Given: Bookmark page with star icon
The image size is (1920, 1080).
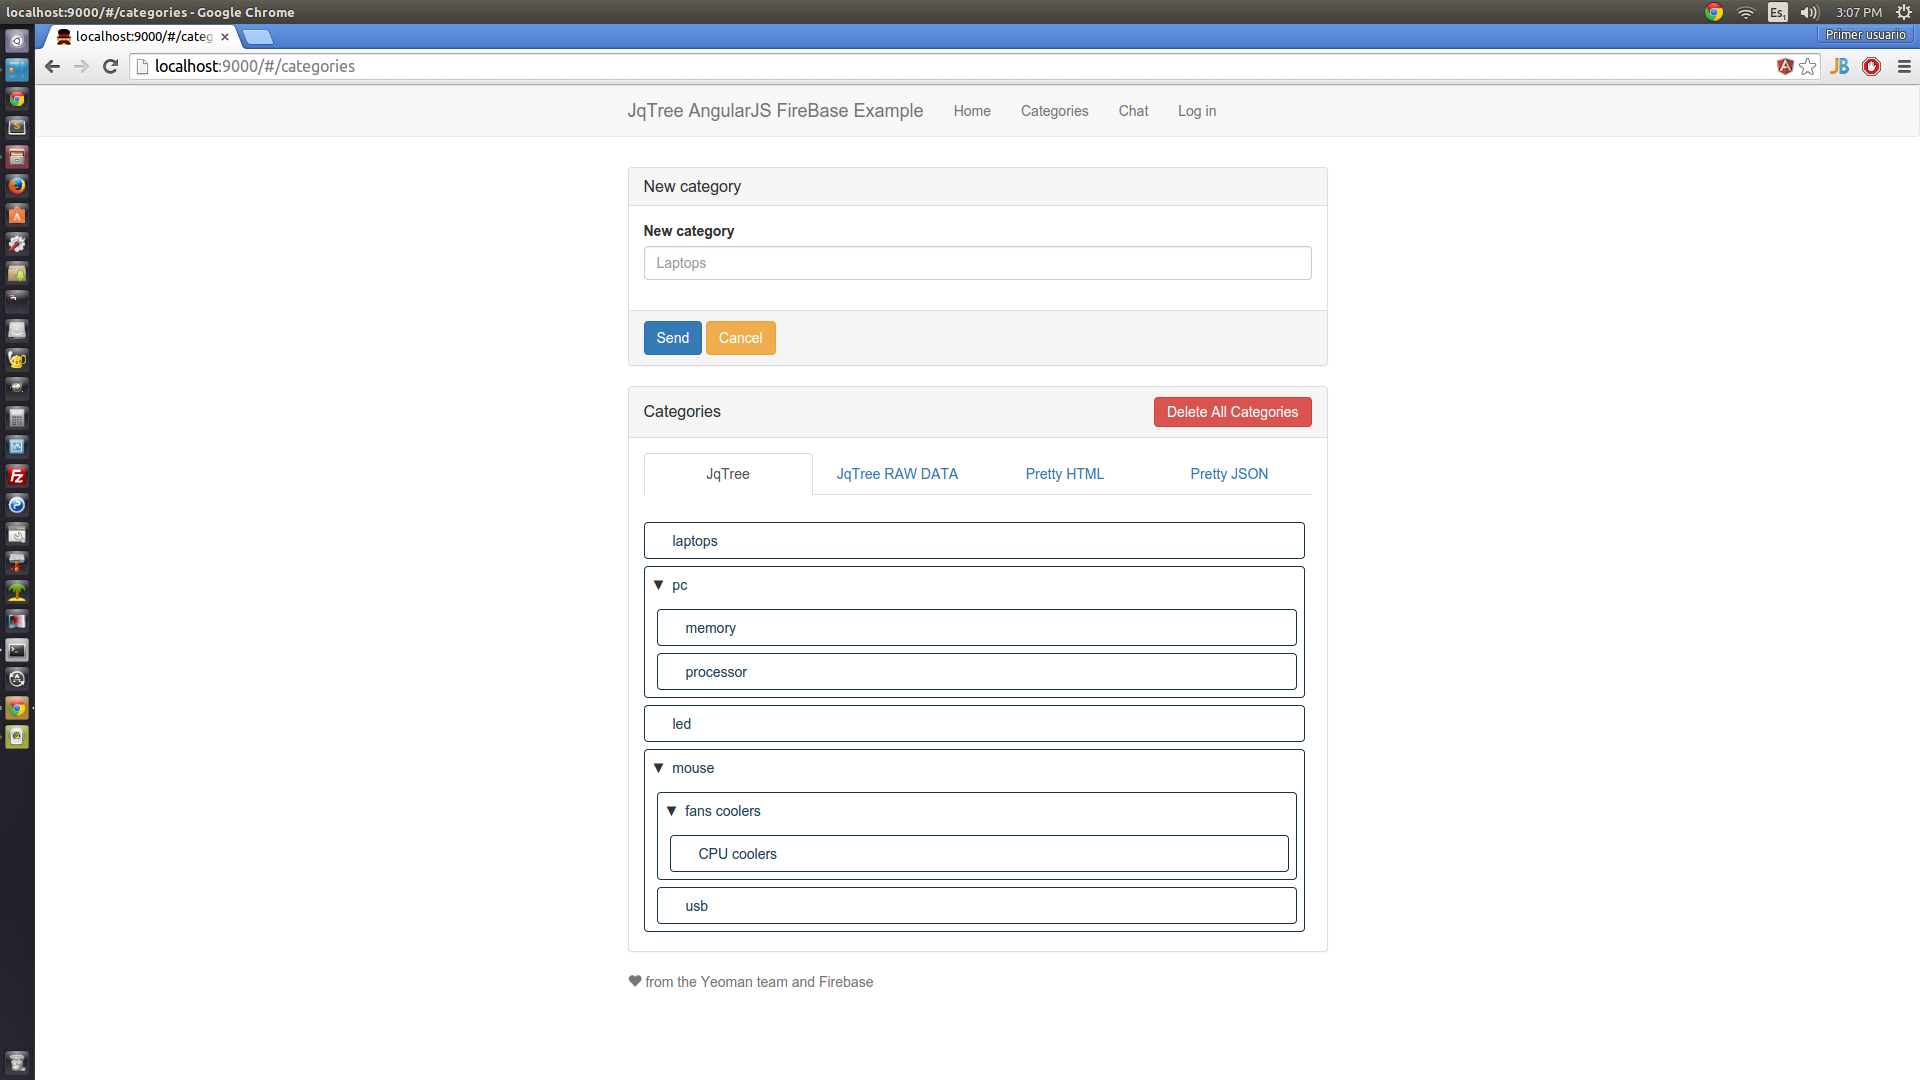Looking at the screenshot, I should (1808, 66).
